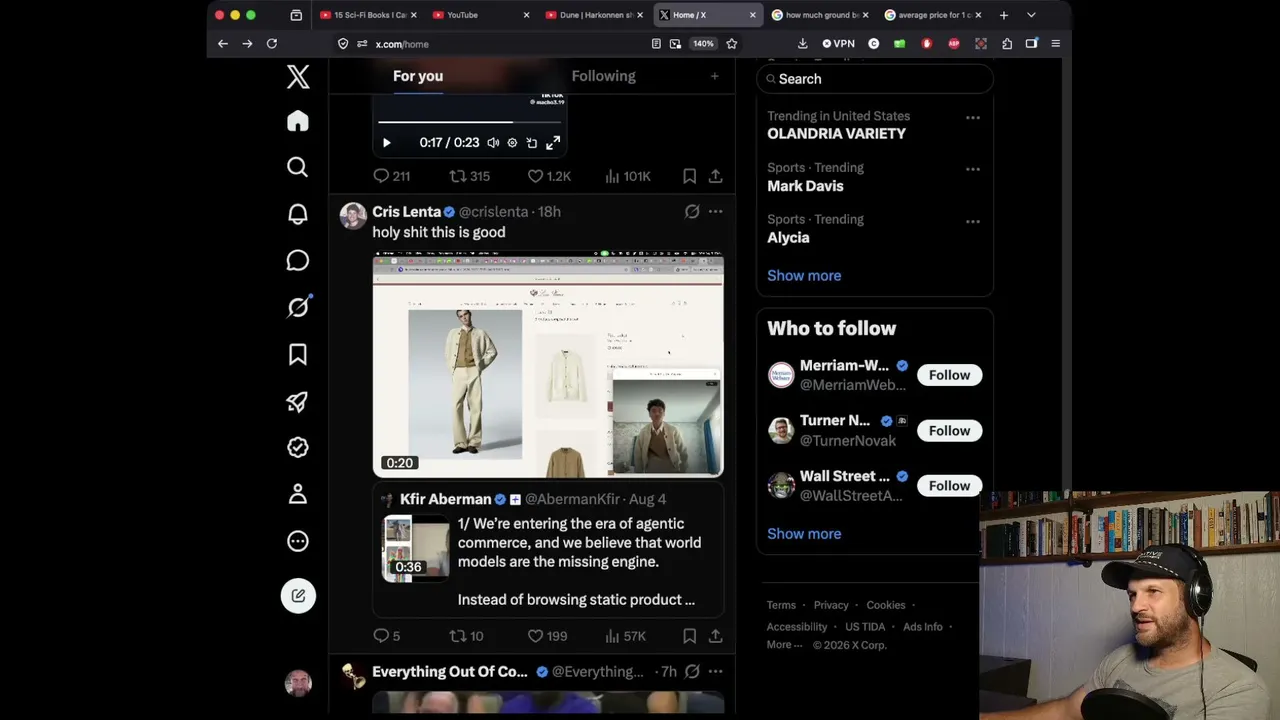Reply to the post with 211 replies
The image size is (1280, 720).
391,176
